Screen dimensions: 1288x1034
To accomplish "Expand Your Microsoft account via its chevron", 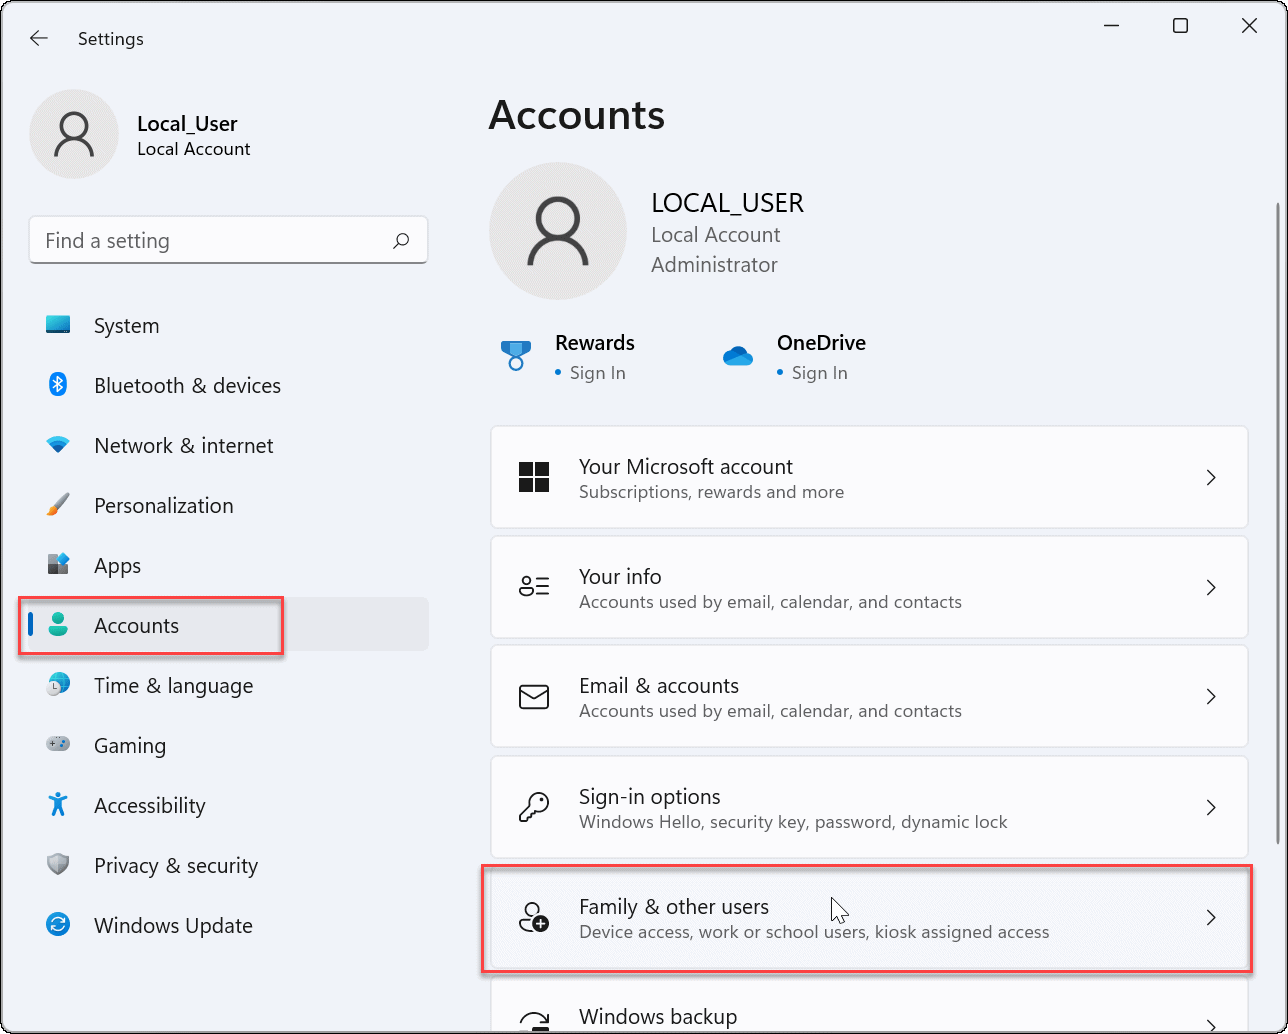I will pyautogui.click(x=1211, y=478).
